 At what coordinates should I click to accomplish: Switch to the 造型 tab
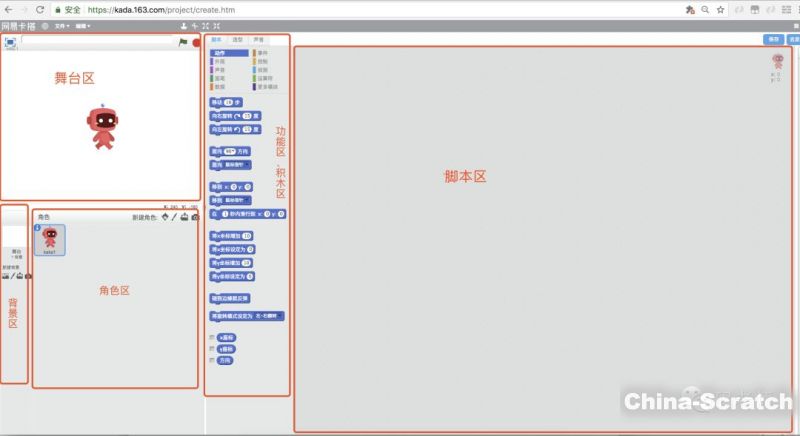coord(238,39)
